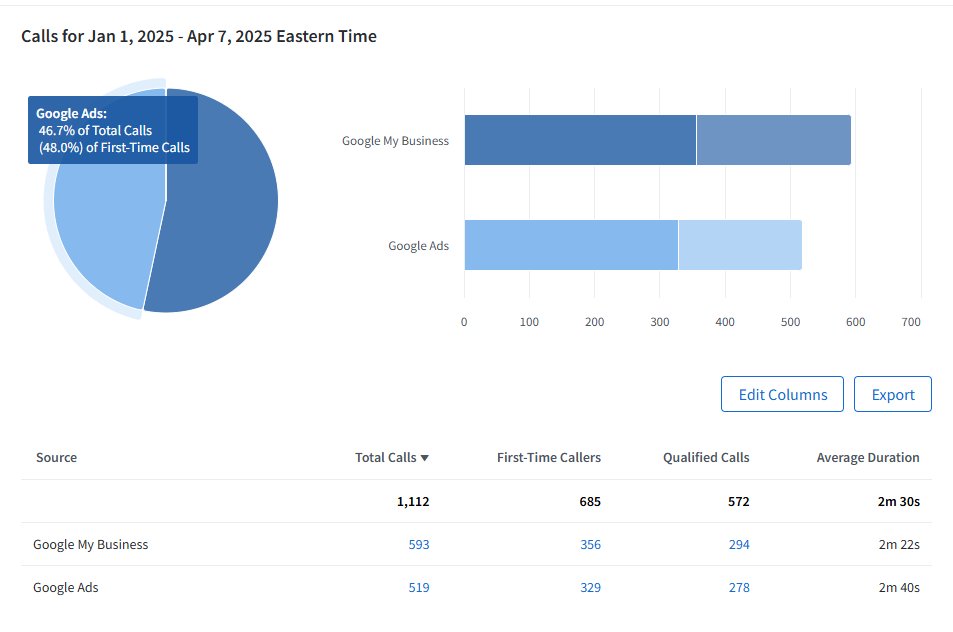Click the 700 axis label
Viewport: 953px width, 632px height.
tap(911, 322)
